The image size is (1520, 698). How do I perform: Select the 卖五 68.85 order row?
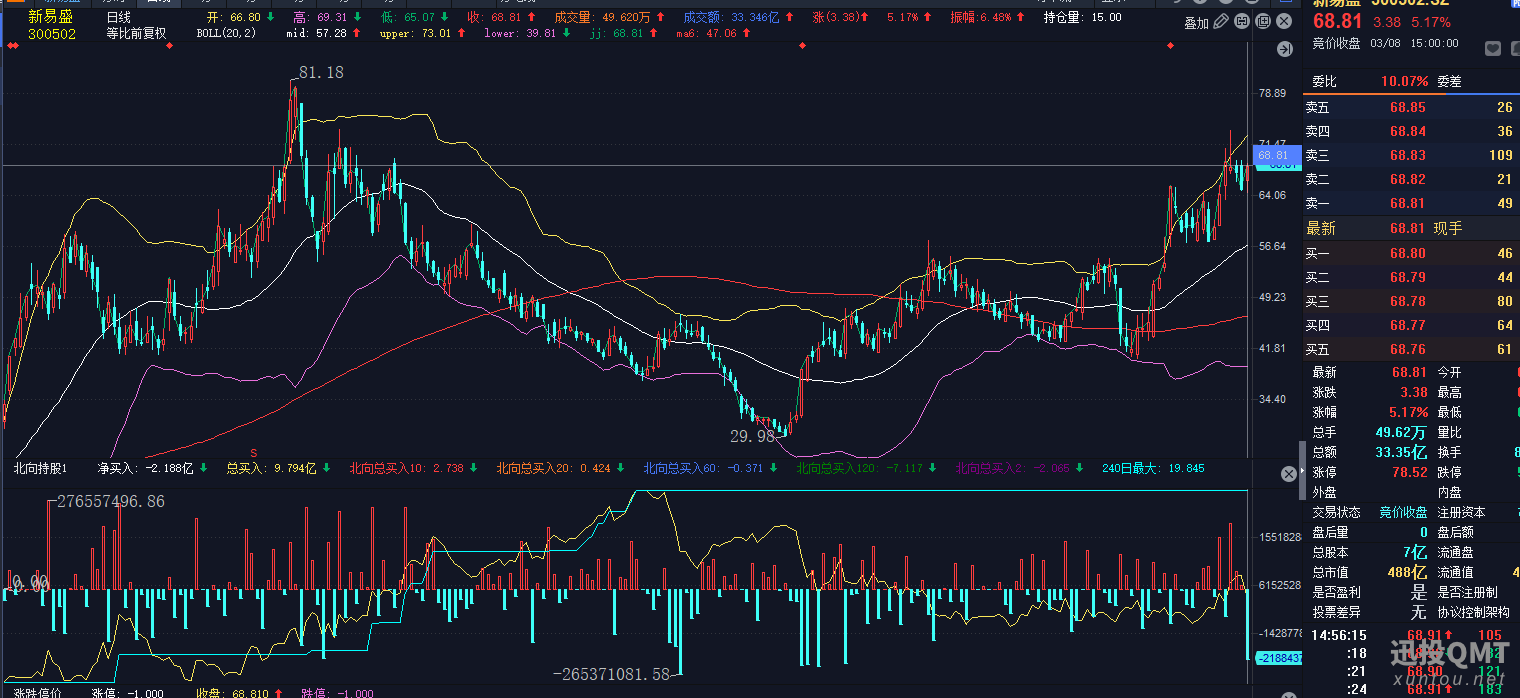[x=1410, y=107]
